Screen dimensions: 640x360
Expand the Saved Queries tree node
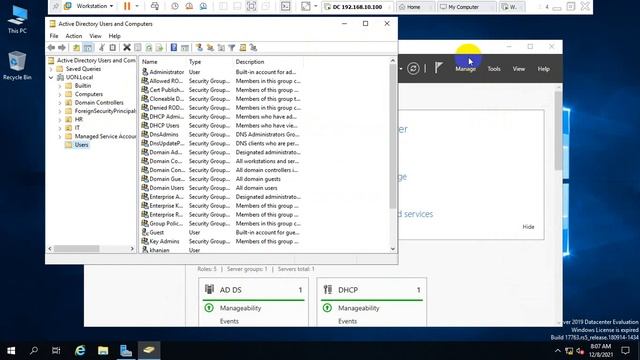point(51,69)
